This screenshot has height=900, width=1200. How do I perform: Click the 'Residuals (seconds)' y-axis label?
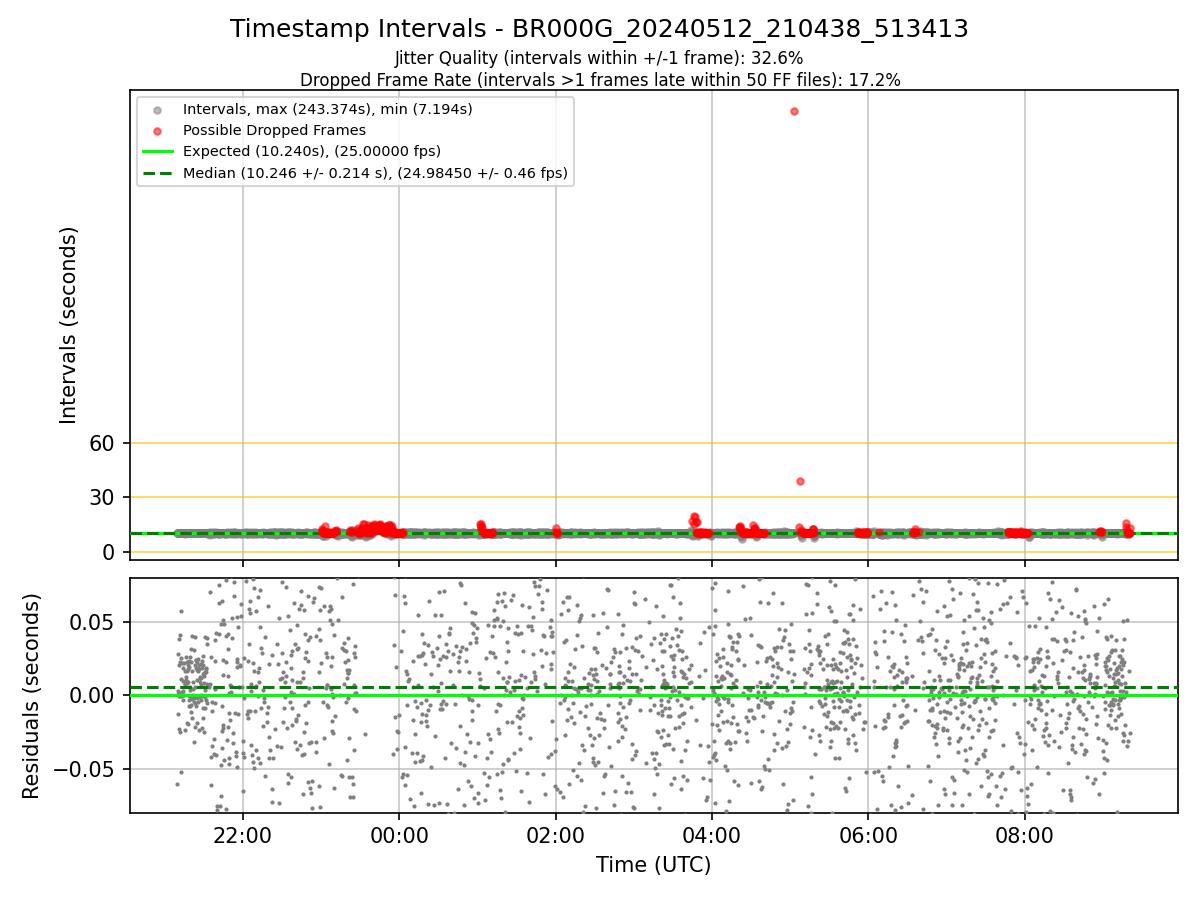coord(32,696)
